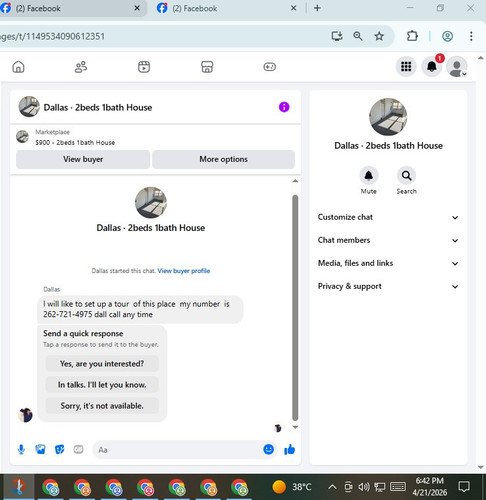The image size is (486, 500).
Task: Open the network tray icon
Action: [x=379, y=487]
